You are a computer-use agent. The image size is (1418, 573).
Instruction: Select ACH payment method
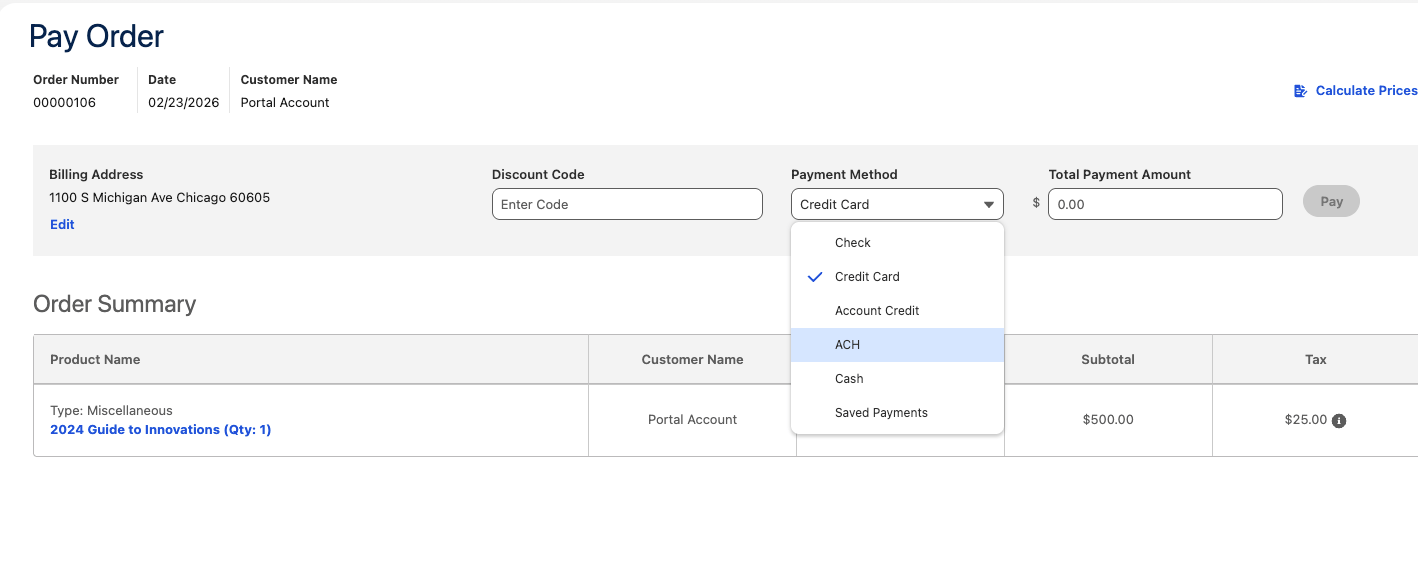pyautogui.click(x=897, y=345)
